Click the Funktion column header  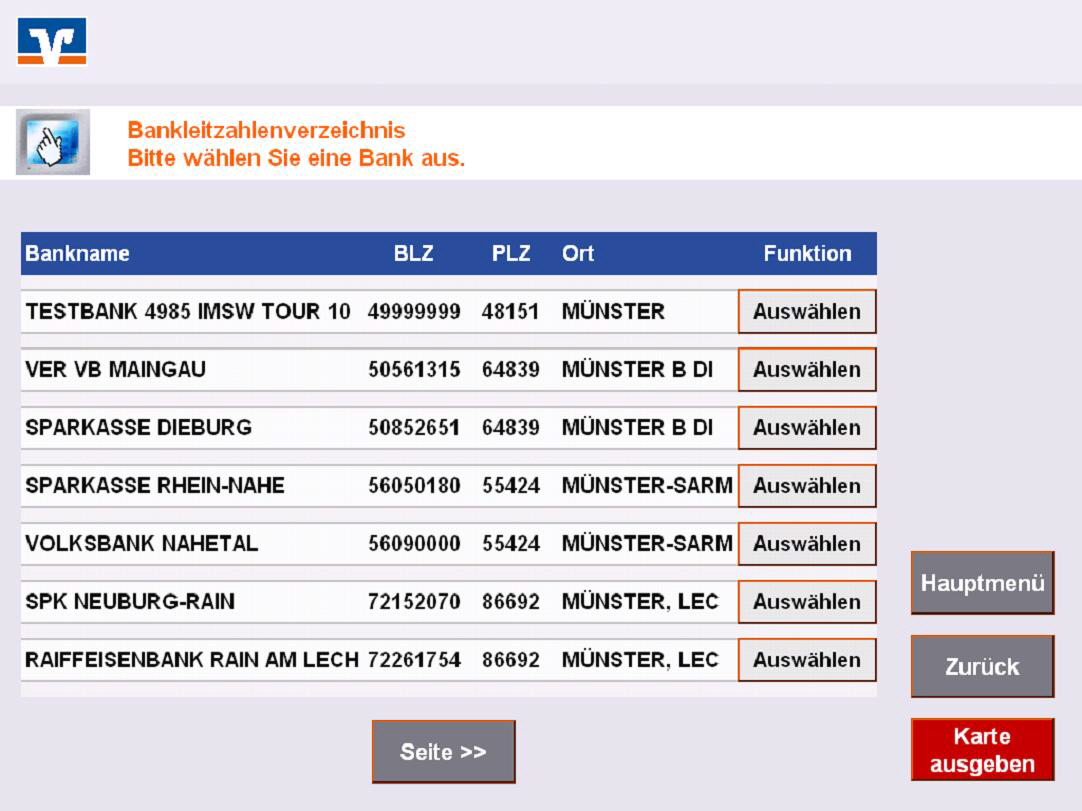click(807, 253)
